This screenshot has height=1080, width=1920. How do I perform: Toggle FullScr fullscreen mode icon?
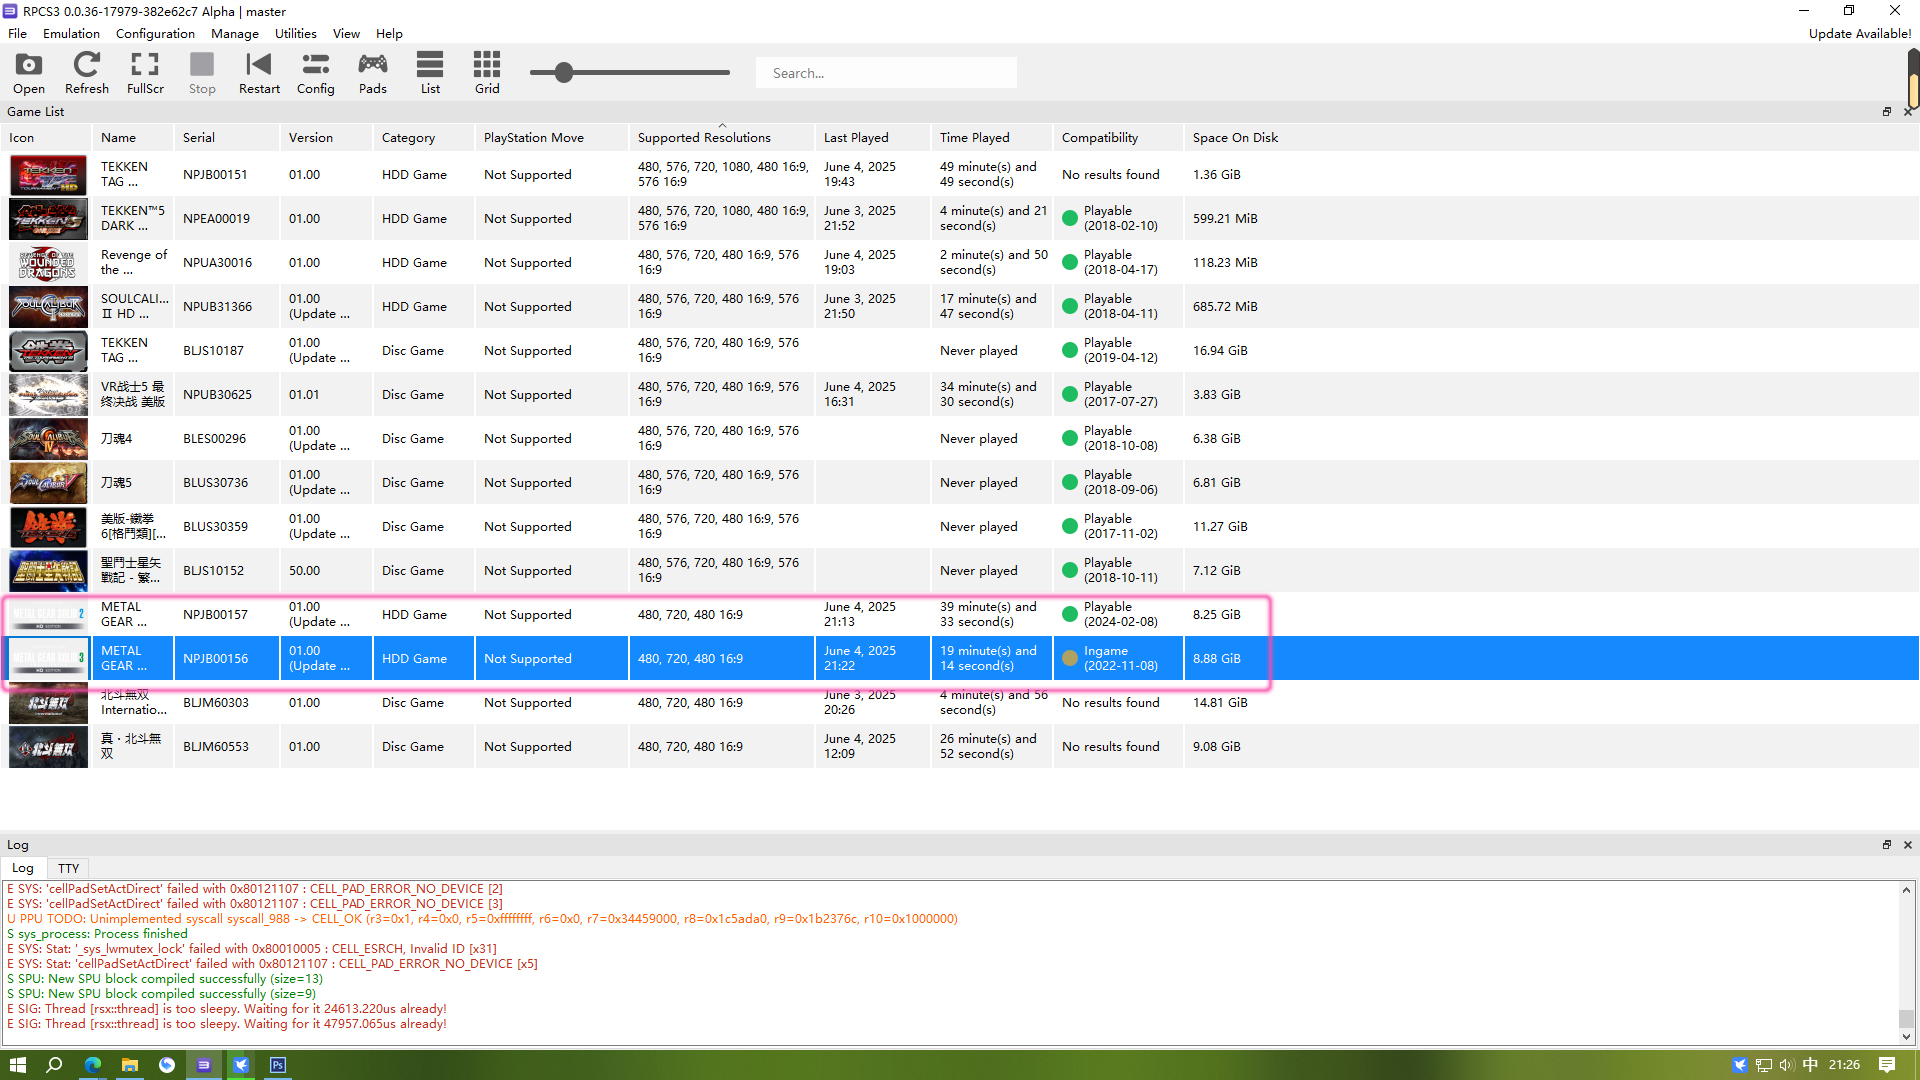[x=145, y=72]
